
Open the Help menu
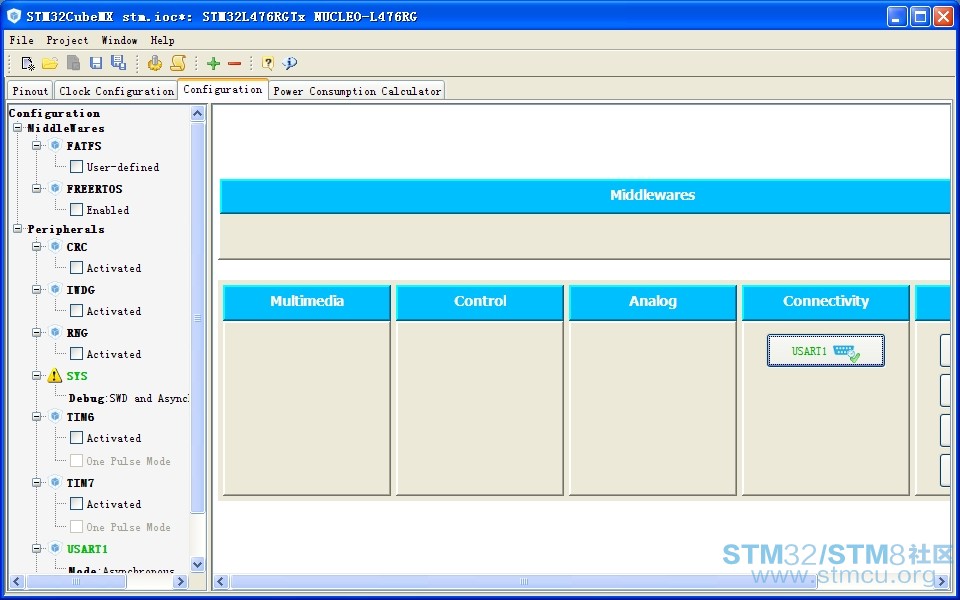pyautogui.click(x=163, y=40)
